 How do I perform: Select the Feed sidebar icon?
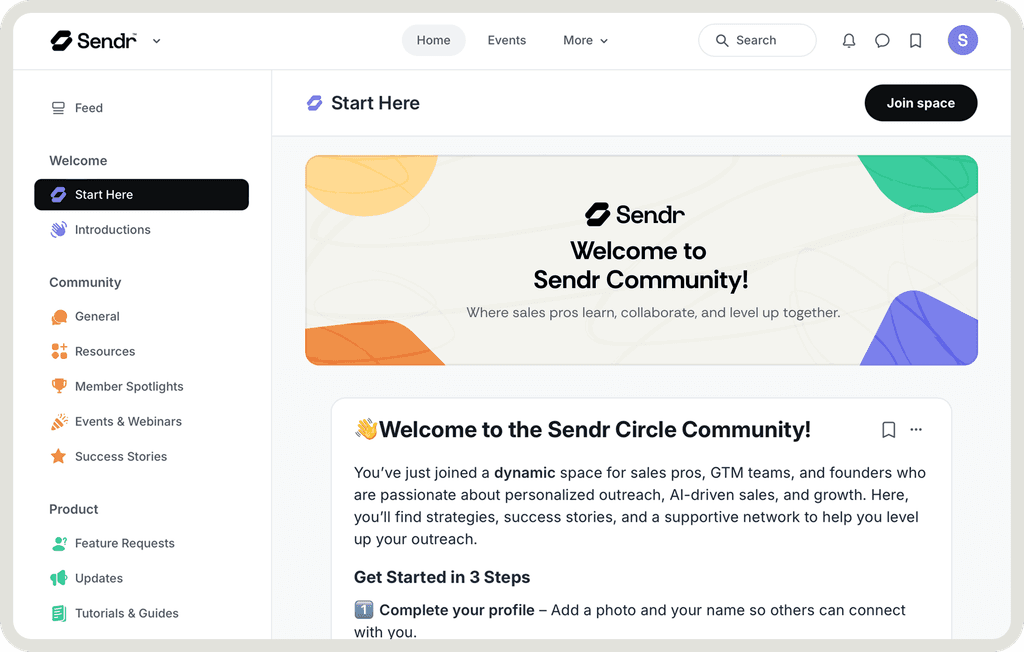59,107
